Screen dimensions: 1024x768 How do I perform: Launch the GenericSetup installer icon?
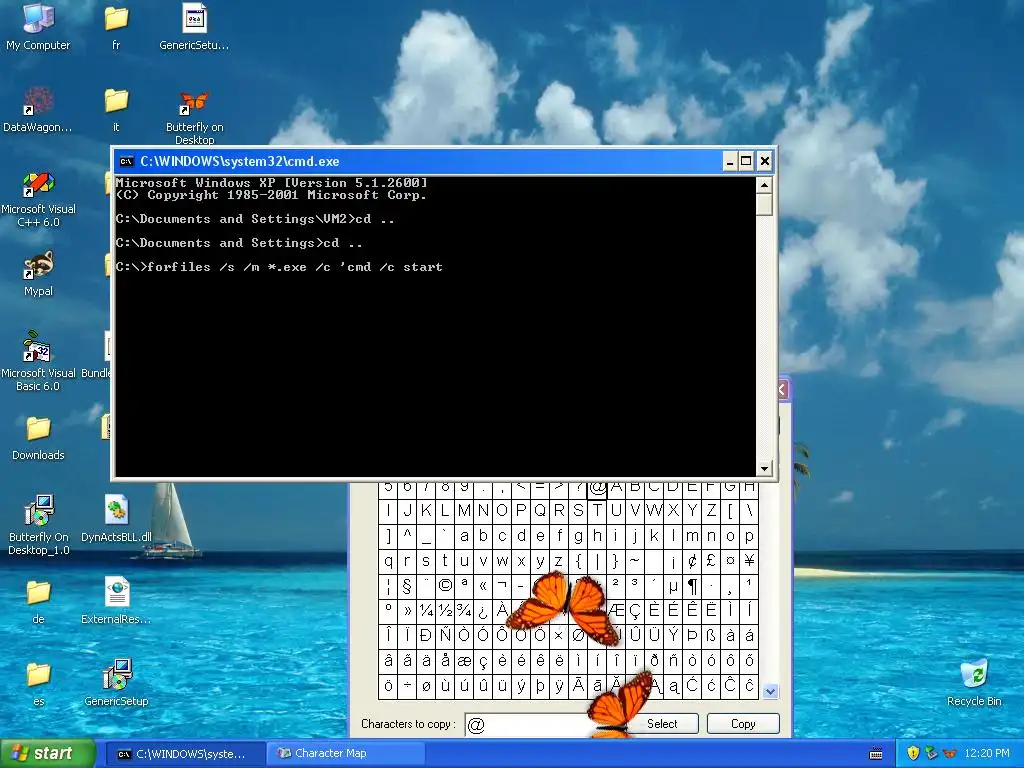point(116,684)
